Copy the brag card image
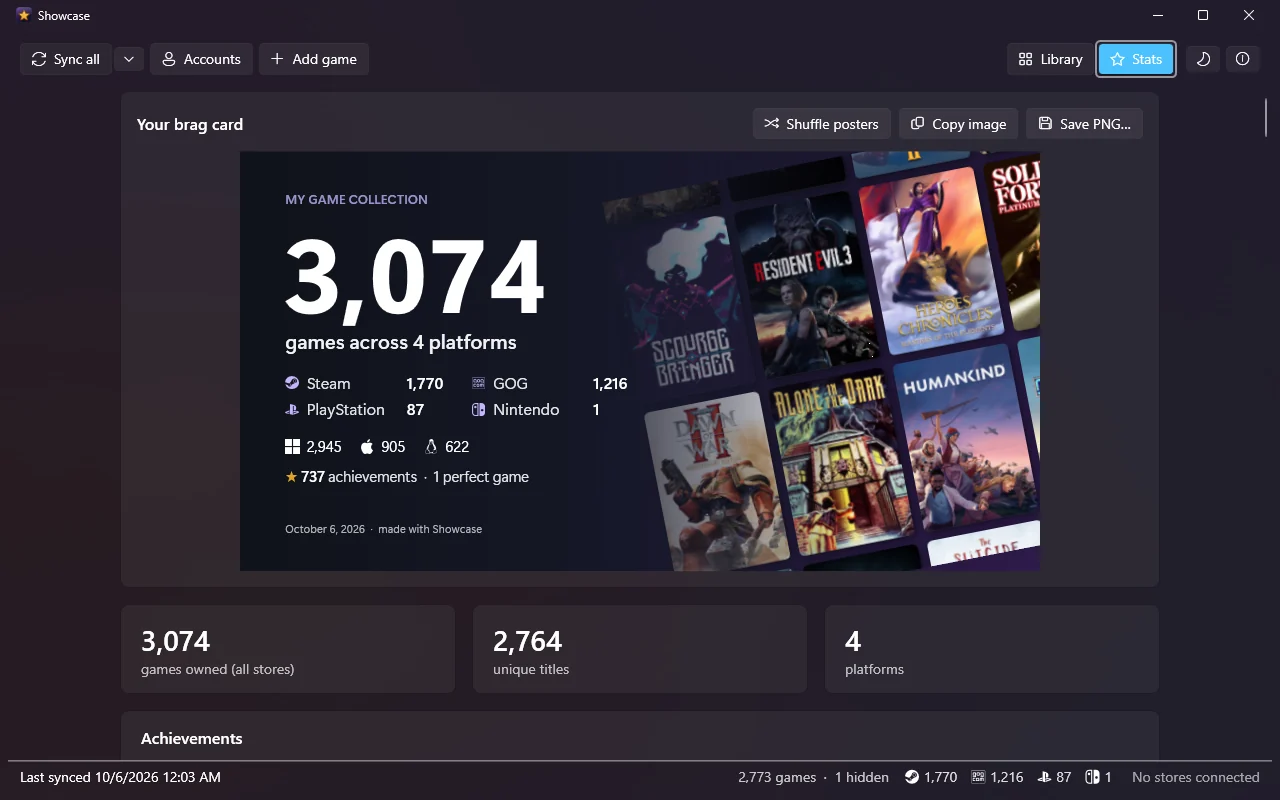Viewport: 1280px width, 800px height. pos(958,124)
